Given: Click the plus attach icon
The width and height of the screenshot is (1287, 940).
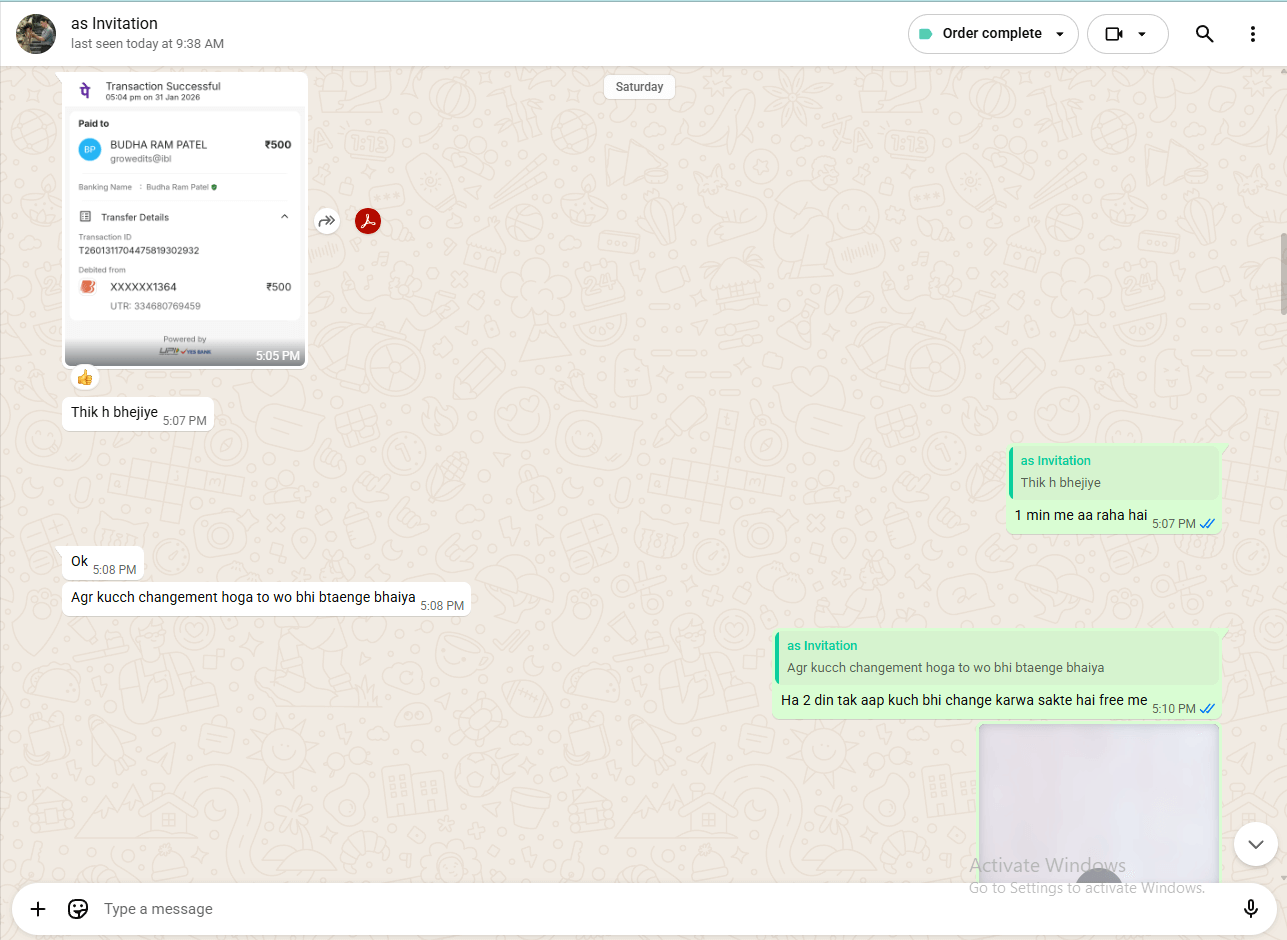Looking at the screenshot, I should point(38,909).
